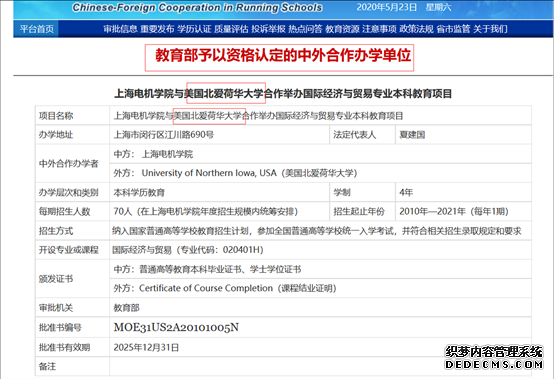This screenshot has width=554, height=379.
Task: Open the 学历认证 menu item
Action: [x=194, y=29]
